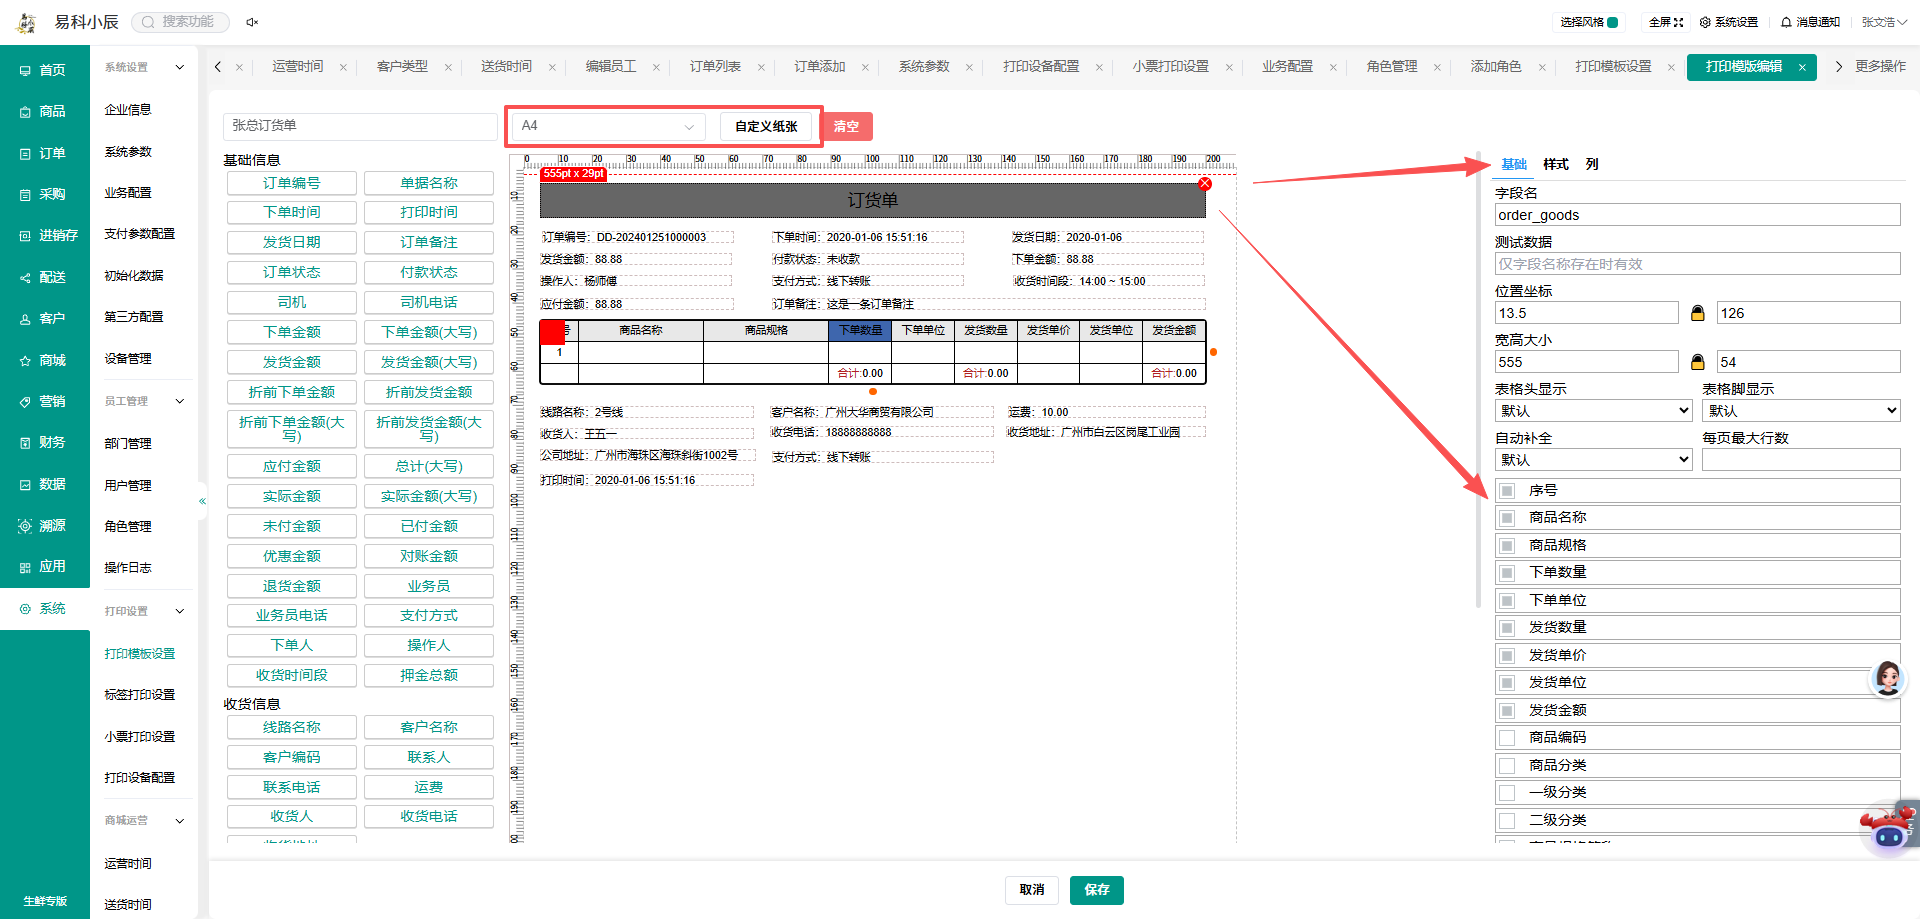
Task: Check the 商品分类 column checkbox
Action: click(1507, 766)
